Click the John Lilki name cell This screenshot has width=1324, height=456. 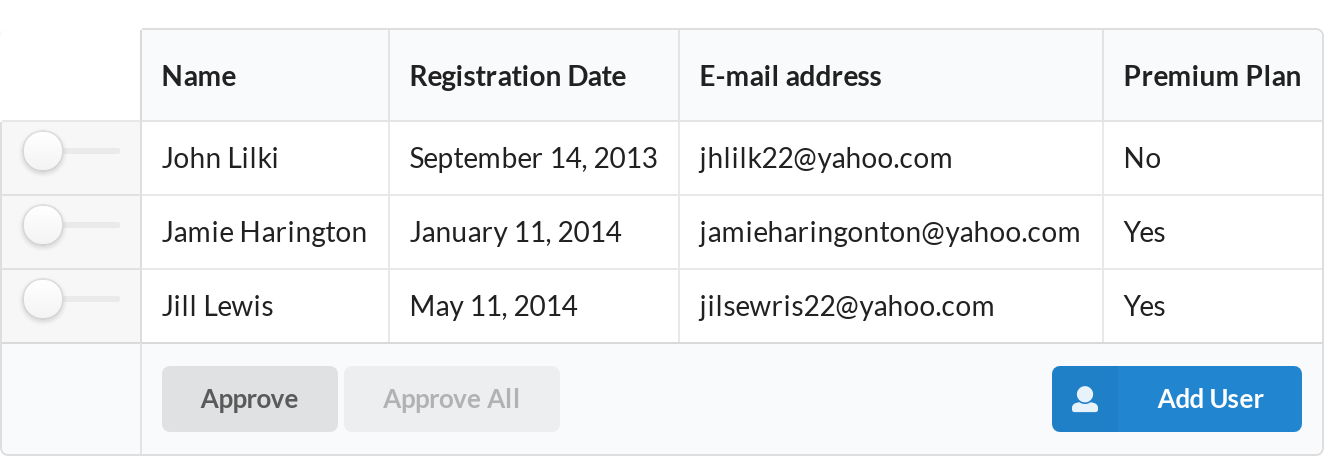coord(265,158)
